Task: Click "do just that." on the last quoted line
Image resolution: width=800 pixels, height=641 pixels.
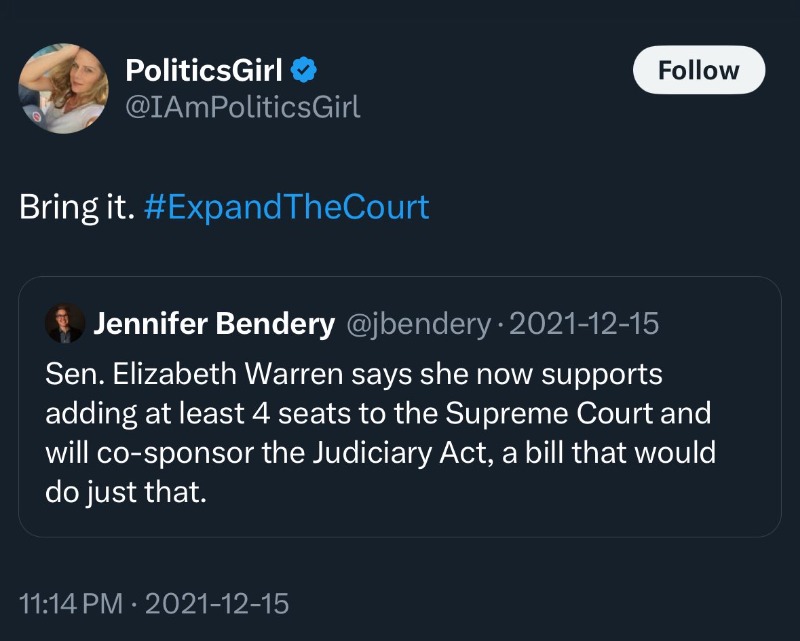Action: pos(125,491)
